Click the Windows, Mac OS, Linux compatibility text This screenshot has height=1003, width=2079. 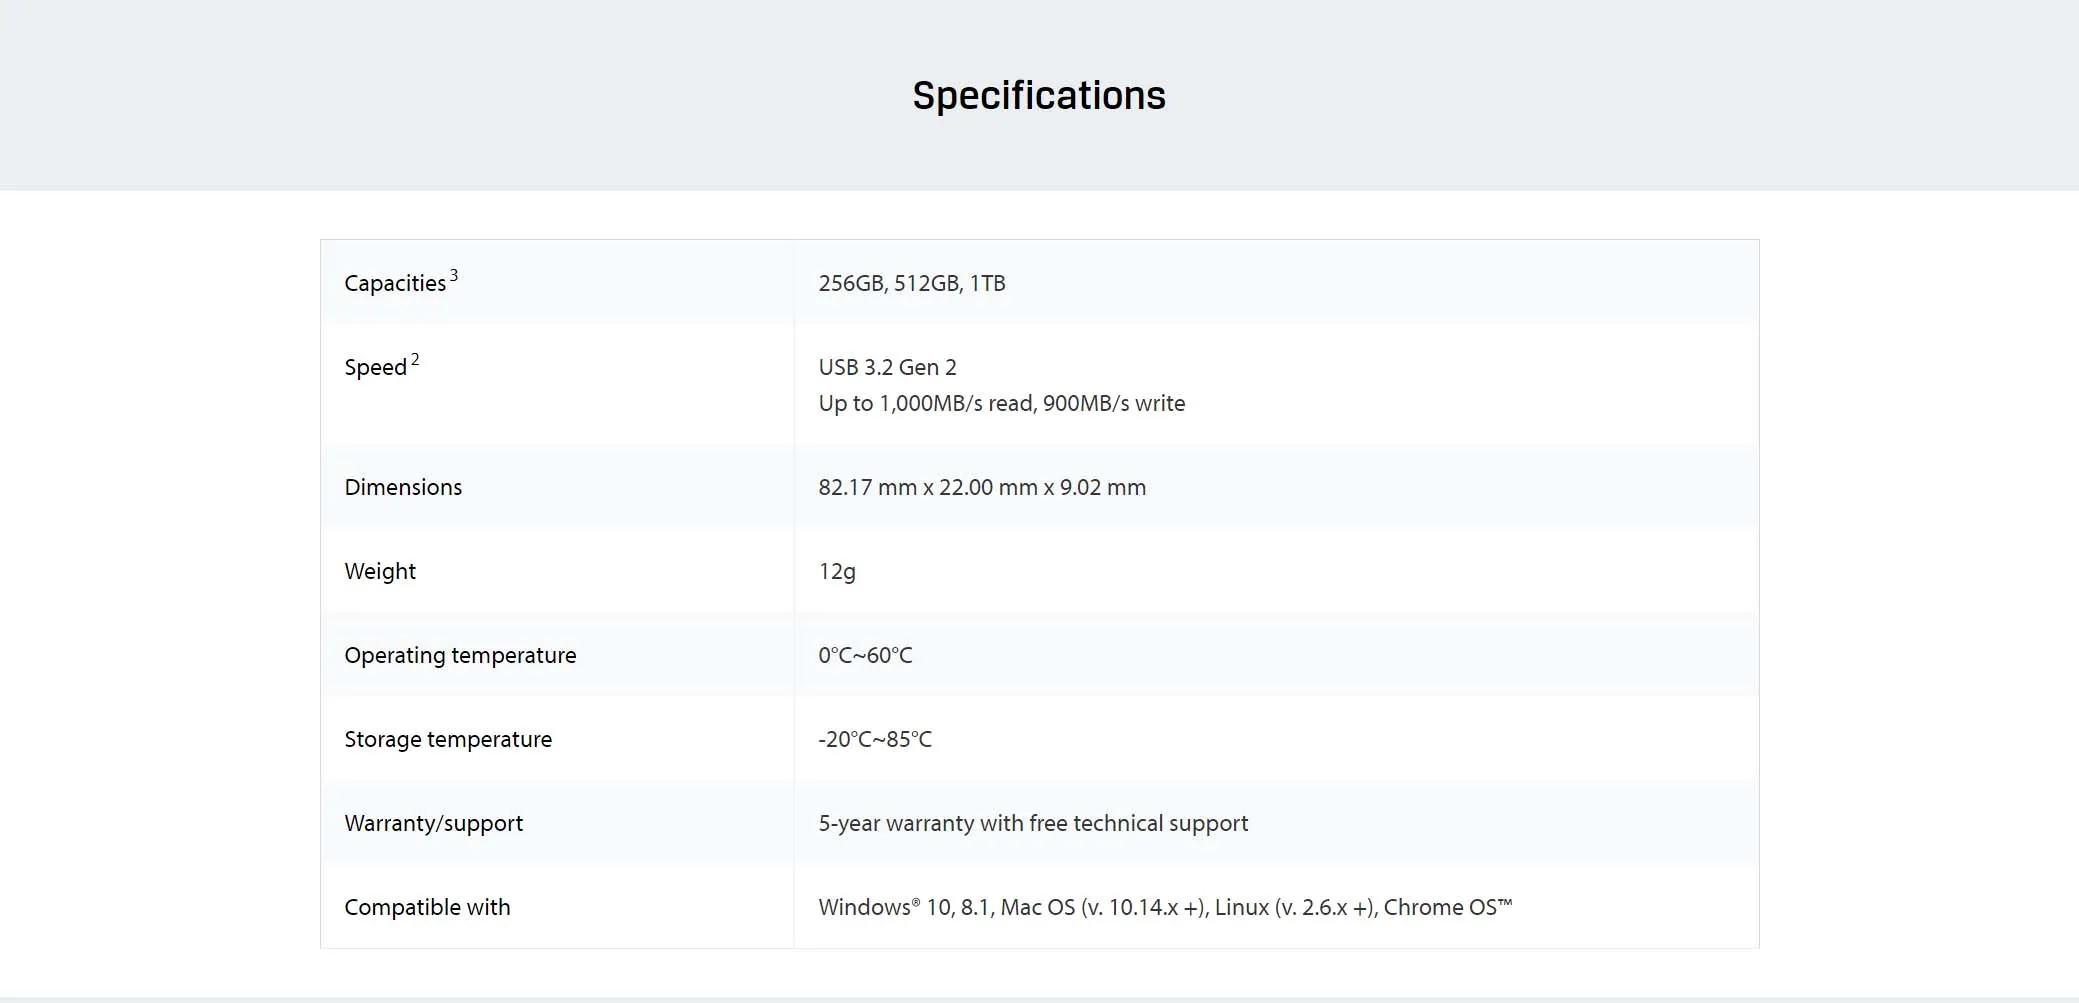pyautogui.click(x=1165, y=908)
